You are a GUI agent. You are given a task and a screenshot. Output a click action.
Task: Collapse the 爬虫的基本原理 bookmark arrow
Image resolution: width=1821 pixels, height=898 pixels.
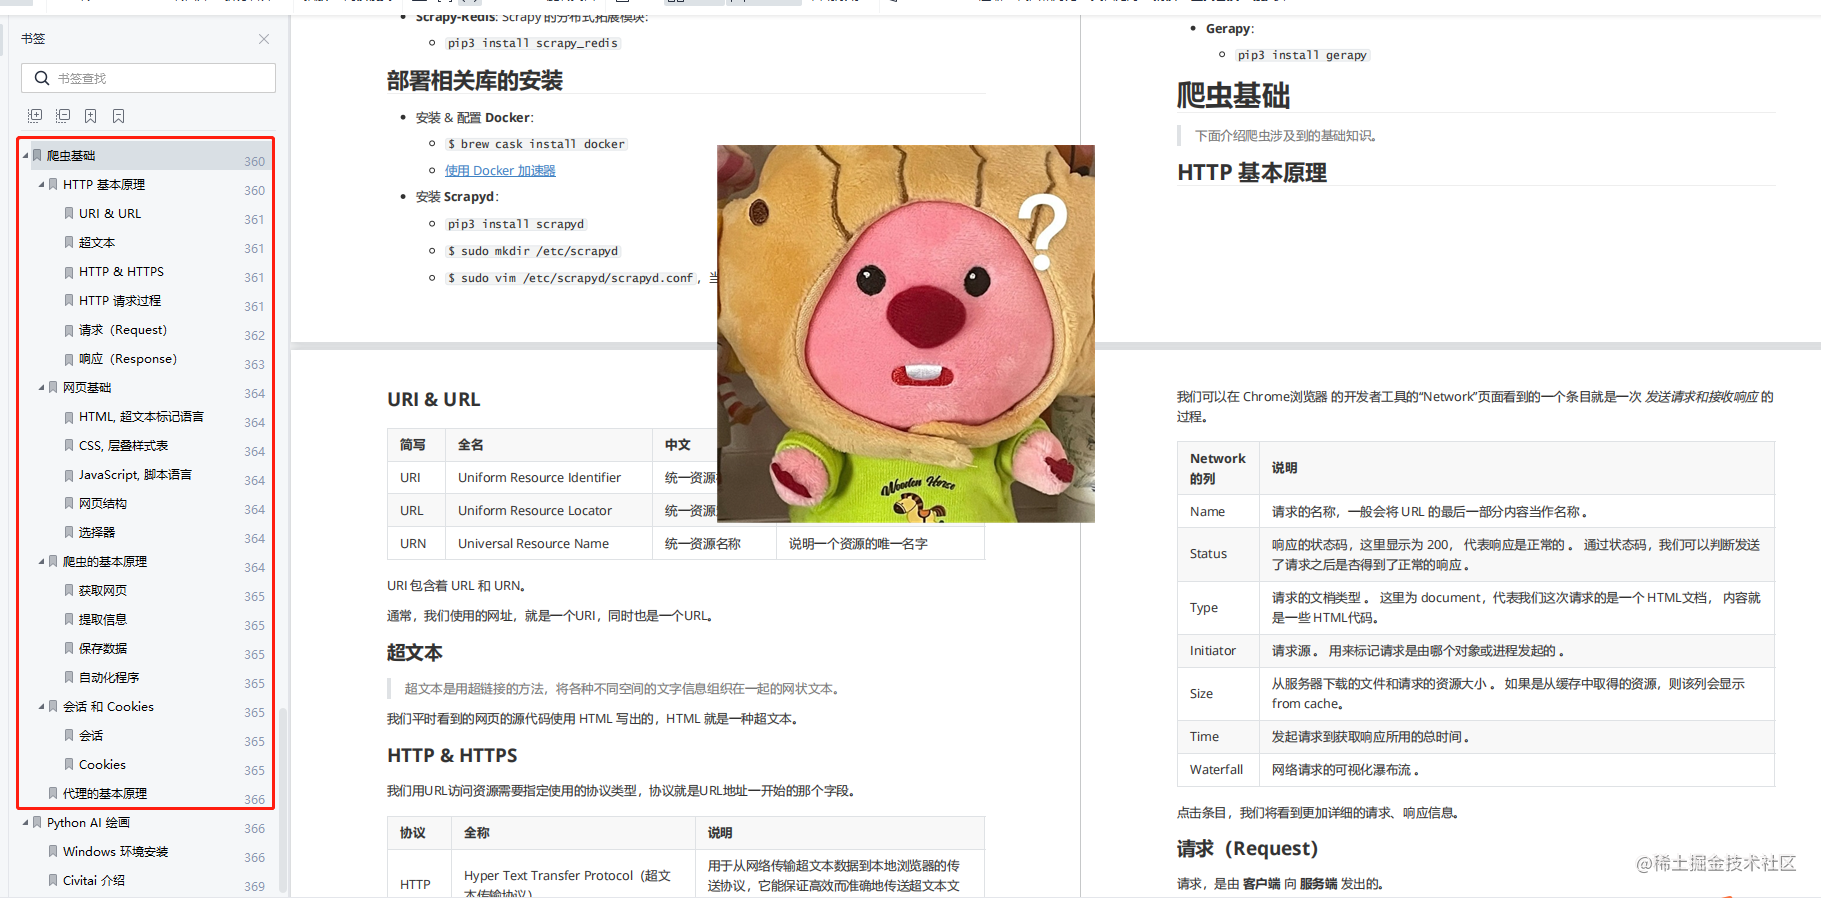(x=42, y=561)
